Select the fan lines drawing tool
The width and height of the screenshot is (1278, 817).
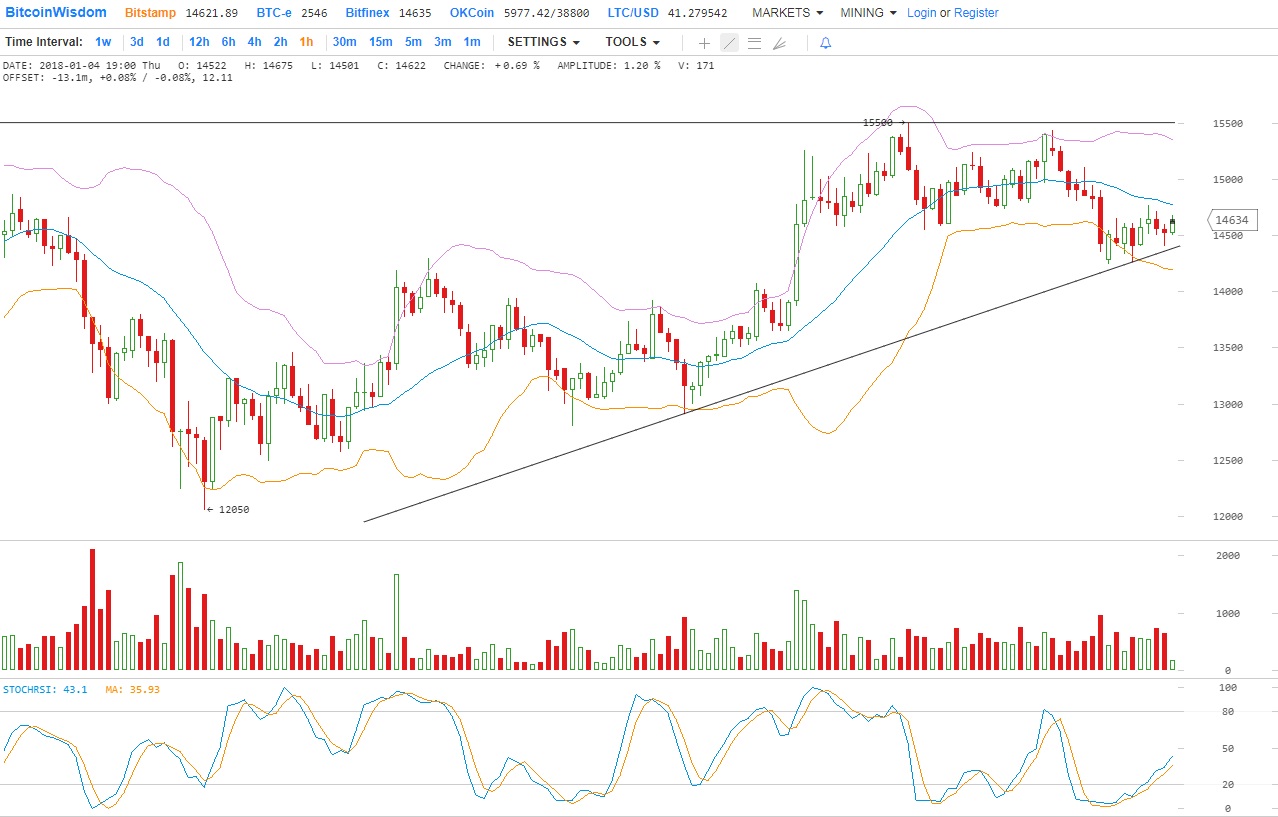pyautogui.click(x=780, y=43)
